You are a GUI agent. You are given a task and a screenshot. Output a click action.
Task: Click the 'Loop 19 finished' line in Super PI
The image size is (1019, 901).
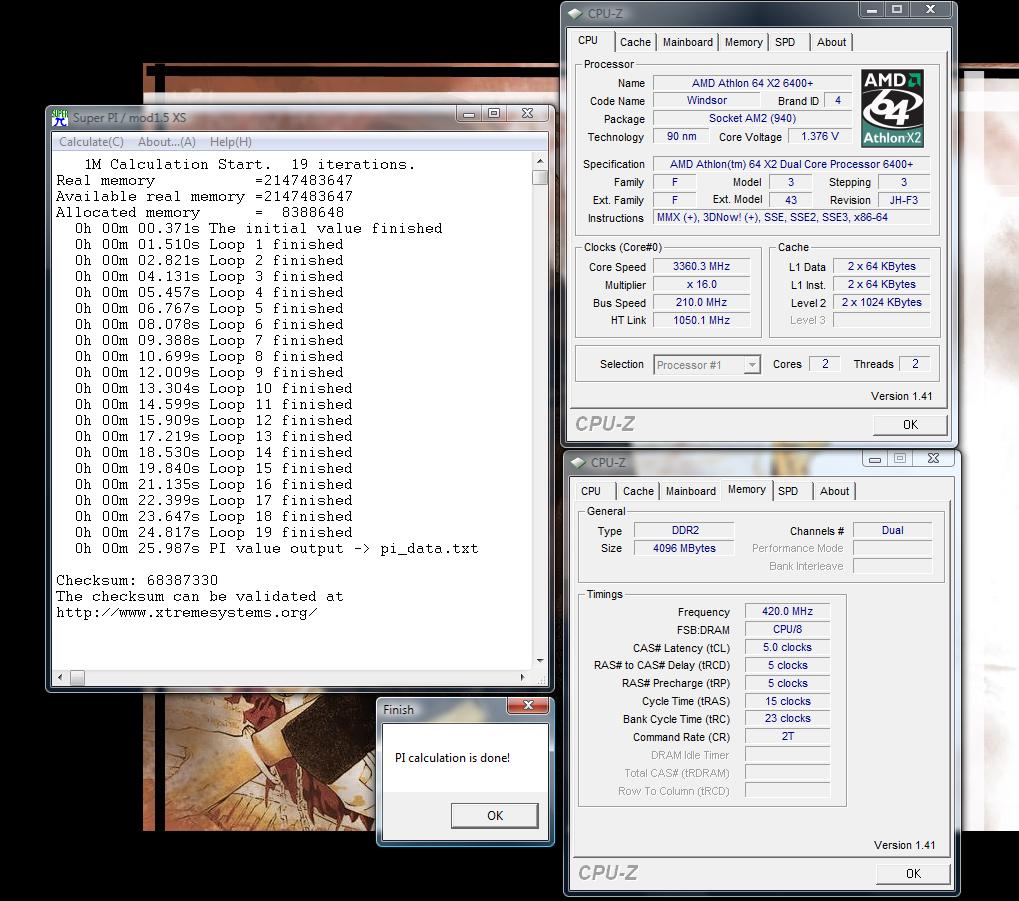point(280,532)
